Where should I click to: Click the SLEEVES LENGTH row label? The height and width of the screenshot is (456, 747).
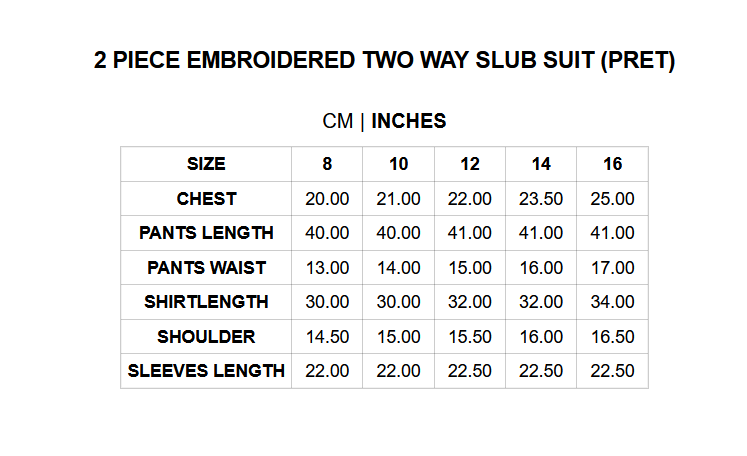coord(206,371)
